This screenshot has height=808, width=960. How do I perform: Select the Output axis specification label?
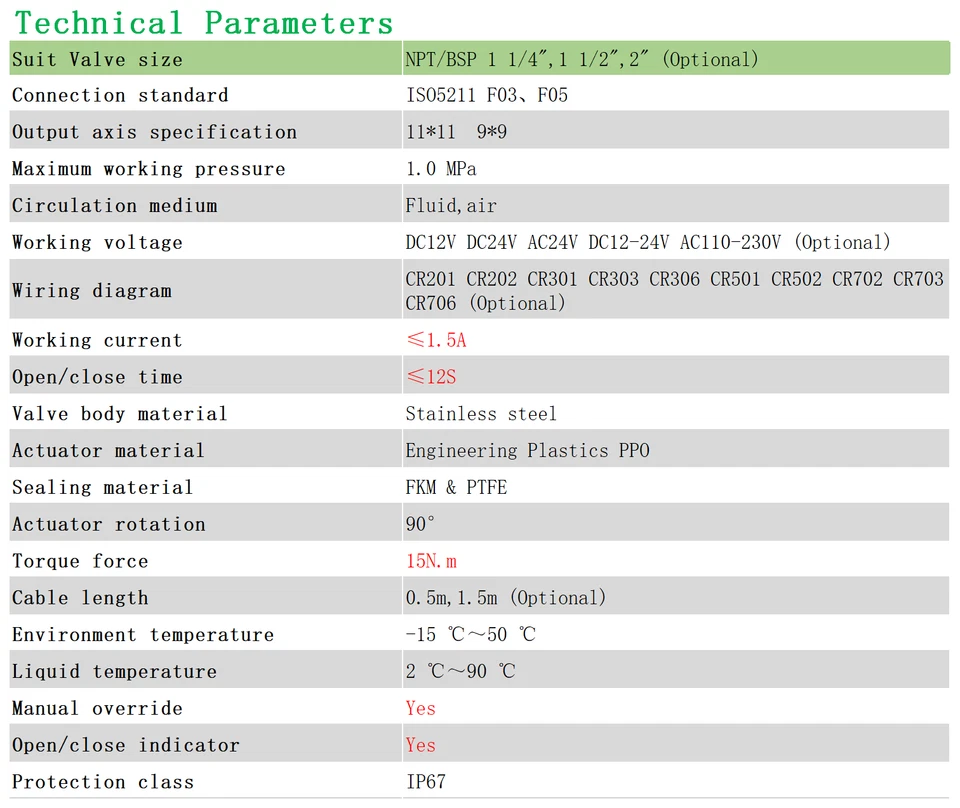pyautogui.click(x=155, y=132)
